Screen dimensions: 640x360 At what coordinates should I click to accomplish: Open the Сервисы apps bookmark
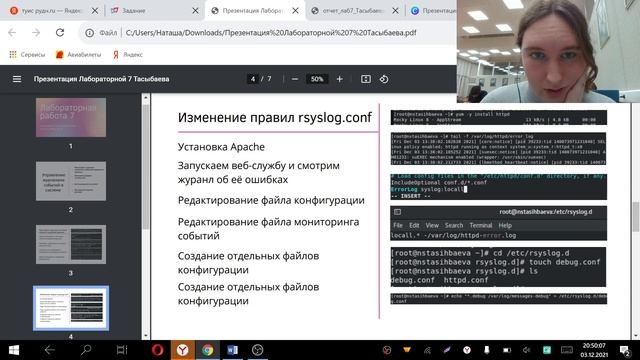[x=27, y=54]
